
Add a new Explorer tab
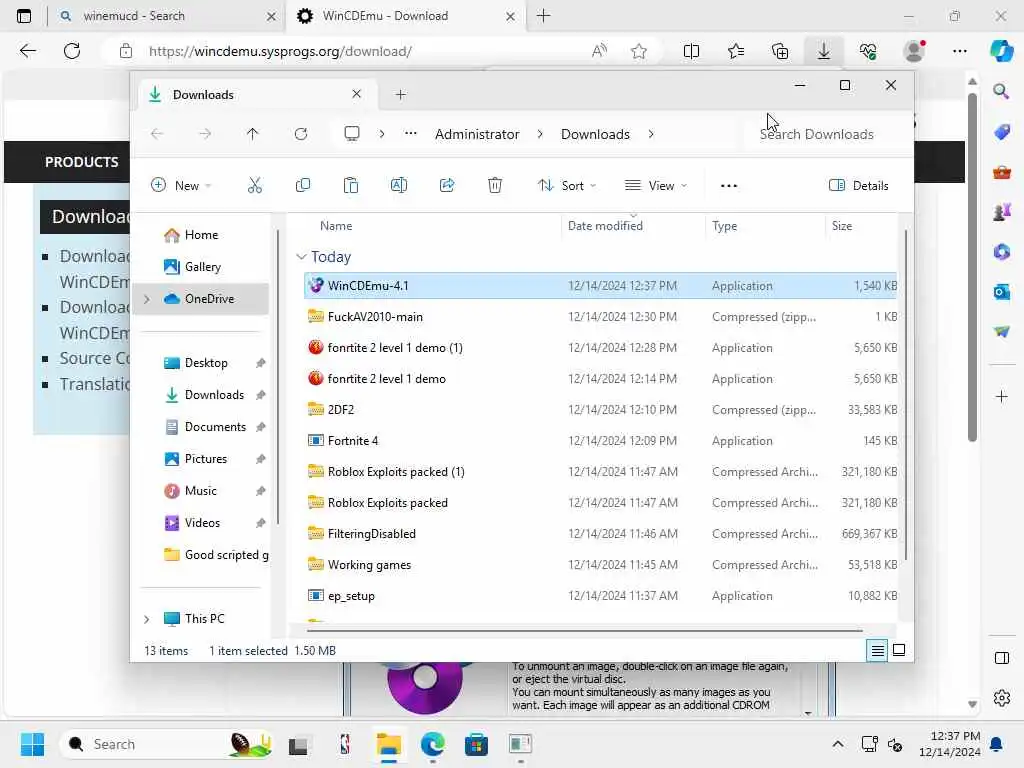click(400, 95)
